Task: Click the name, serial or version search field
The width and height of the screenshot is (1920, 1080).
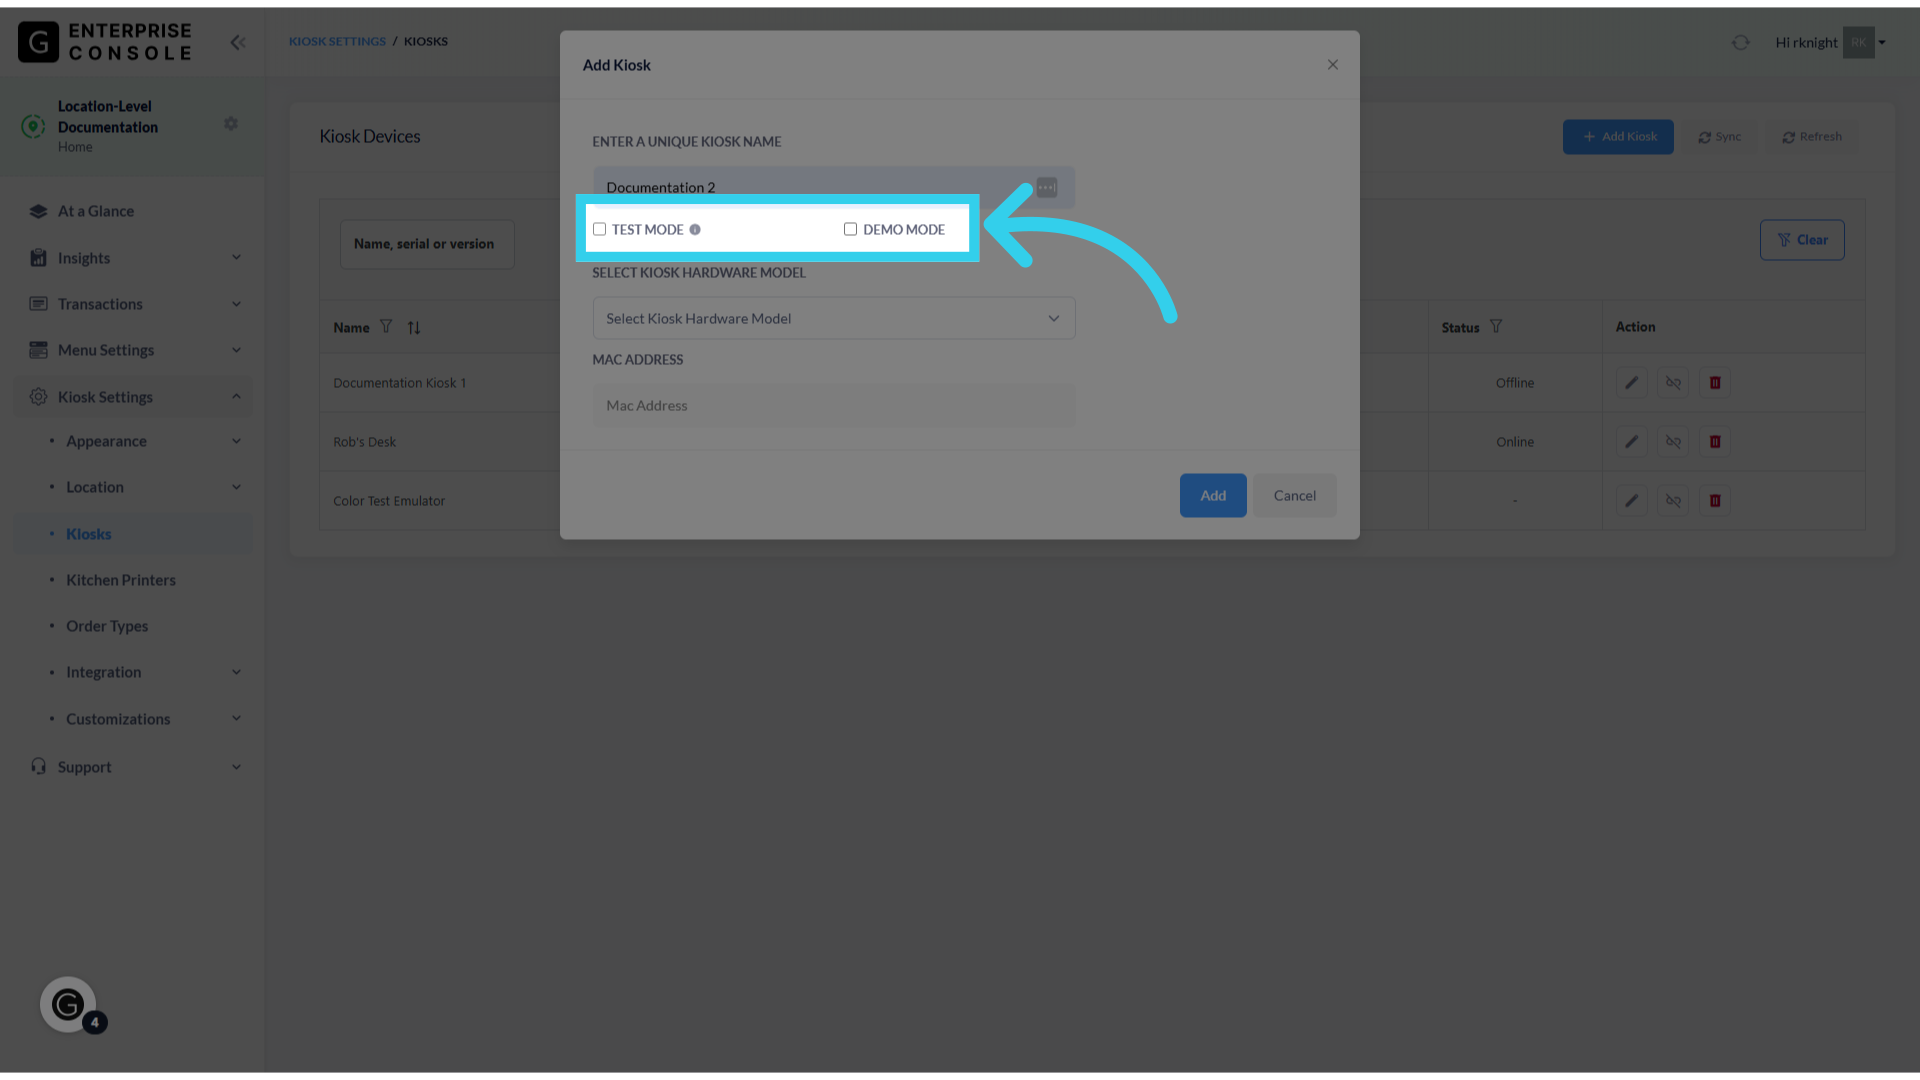Action: pos(427,244)
